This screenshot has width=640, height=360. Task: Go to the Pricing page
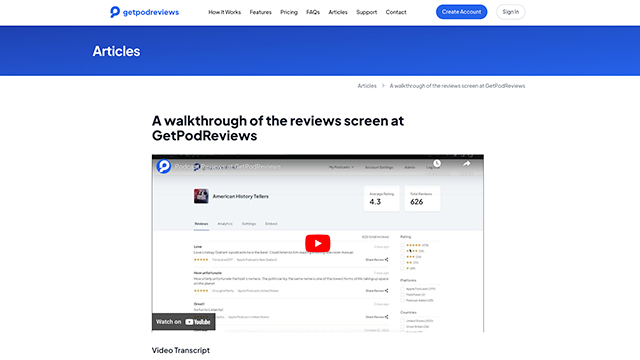pos(289,12)
